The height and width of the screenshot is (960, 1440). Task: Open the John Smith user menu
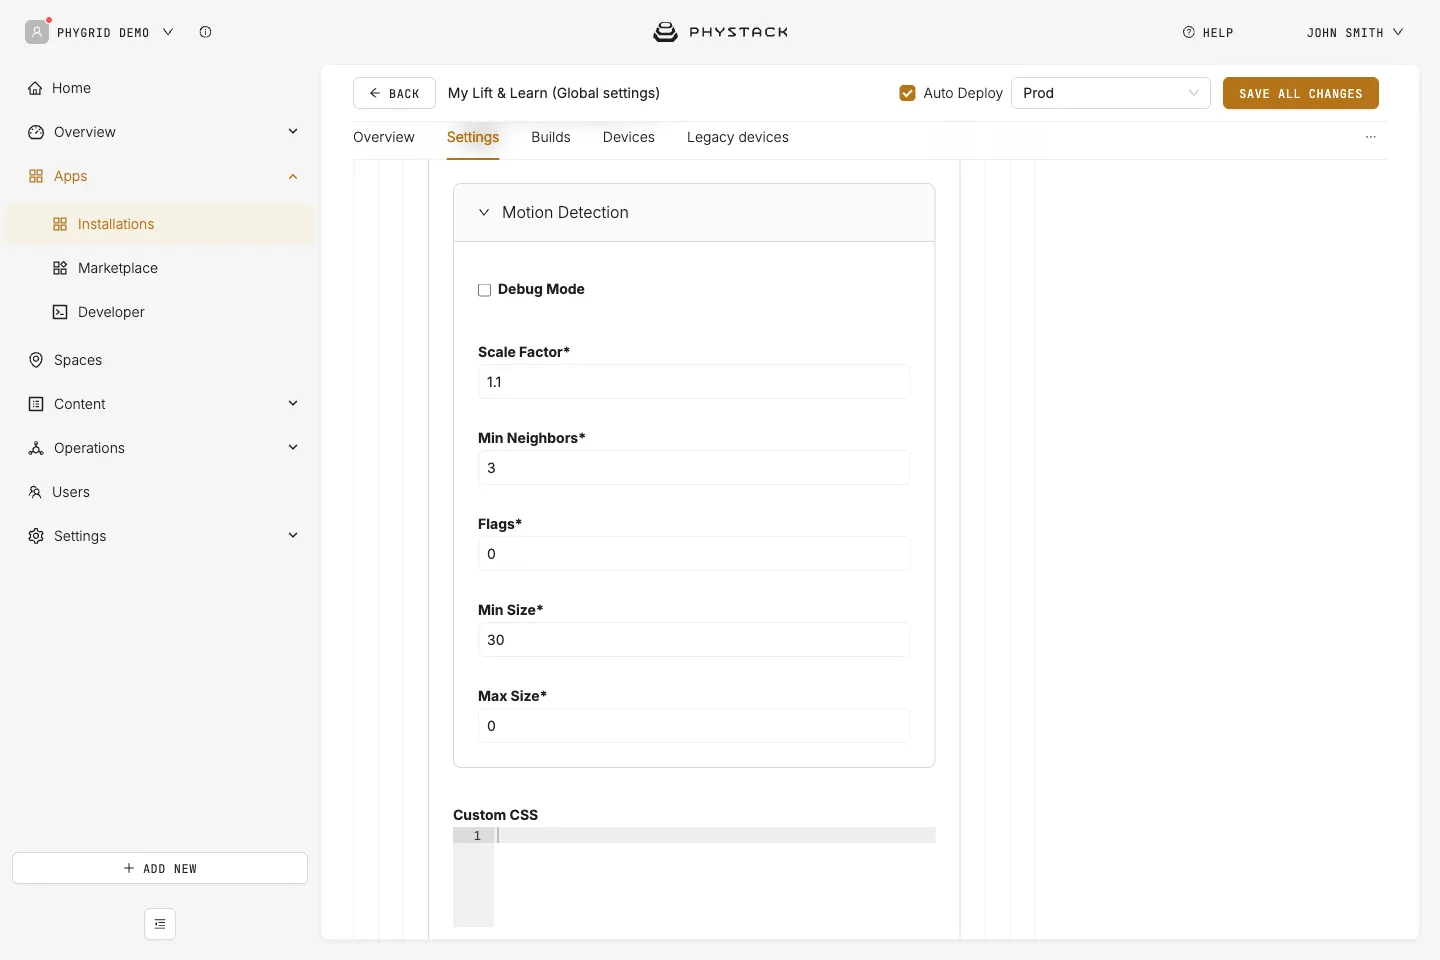tap(1355, 32)
